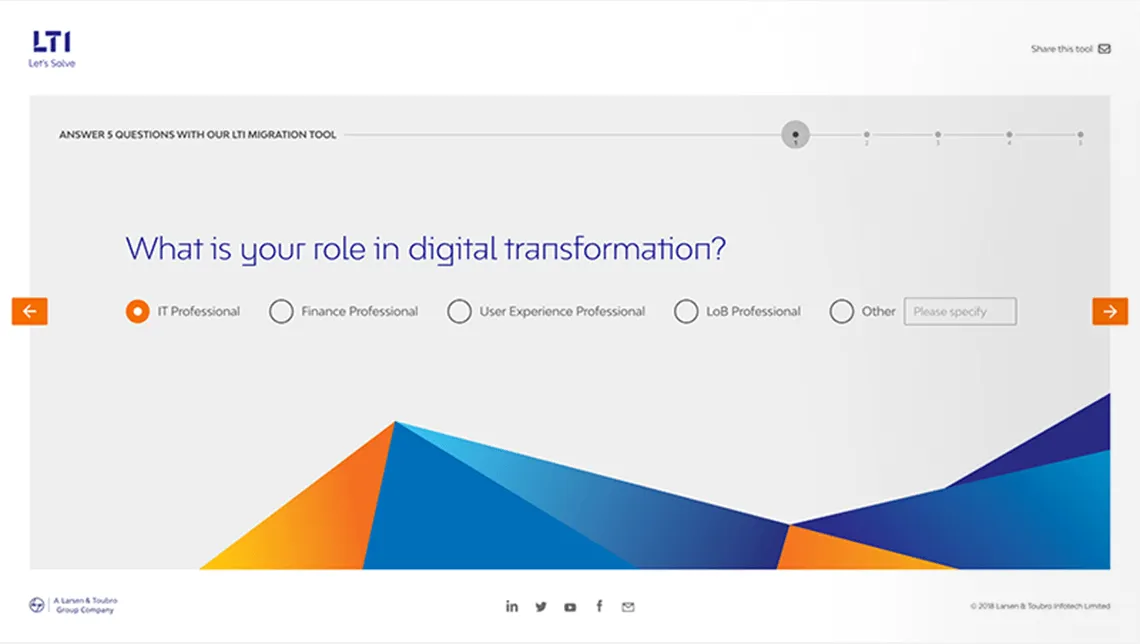Open the YouTube icon in the footer
1140x644 pixels.
click(x=570, y=607)
